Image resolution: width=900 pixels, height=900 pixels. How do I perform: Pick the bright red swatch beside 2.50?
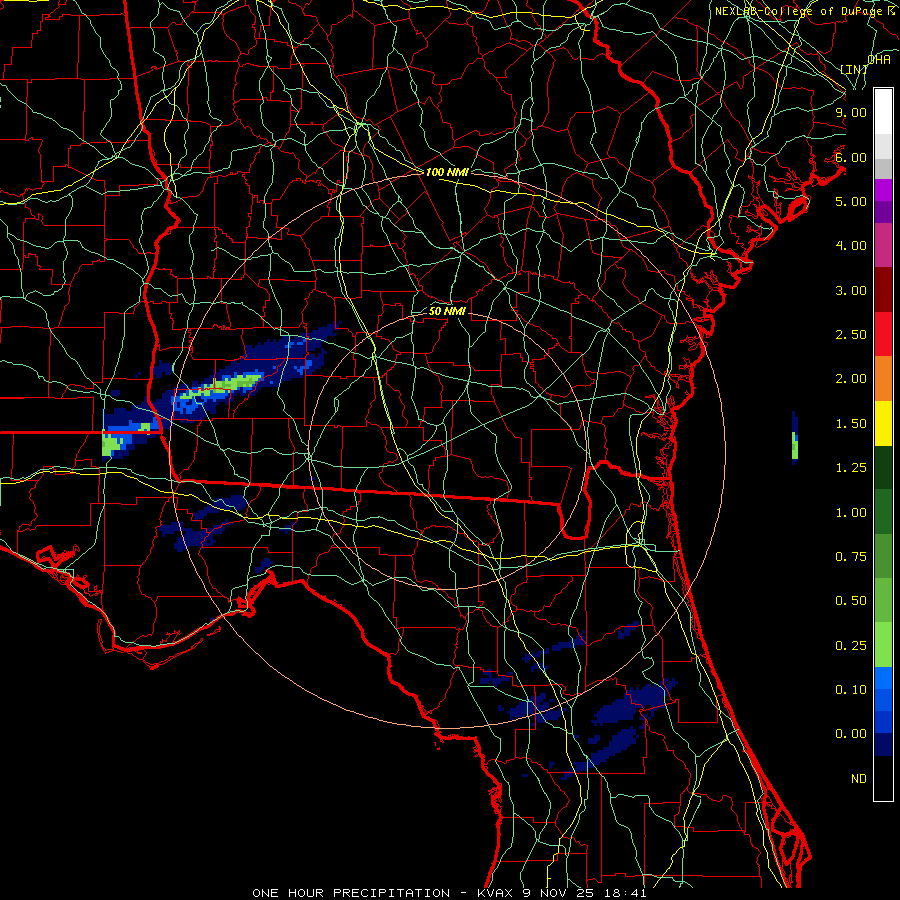tap(883, 334)
